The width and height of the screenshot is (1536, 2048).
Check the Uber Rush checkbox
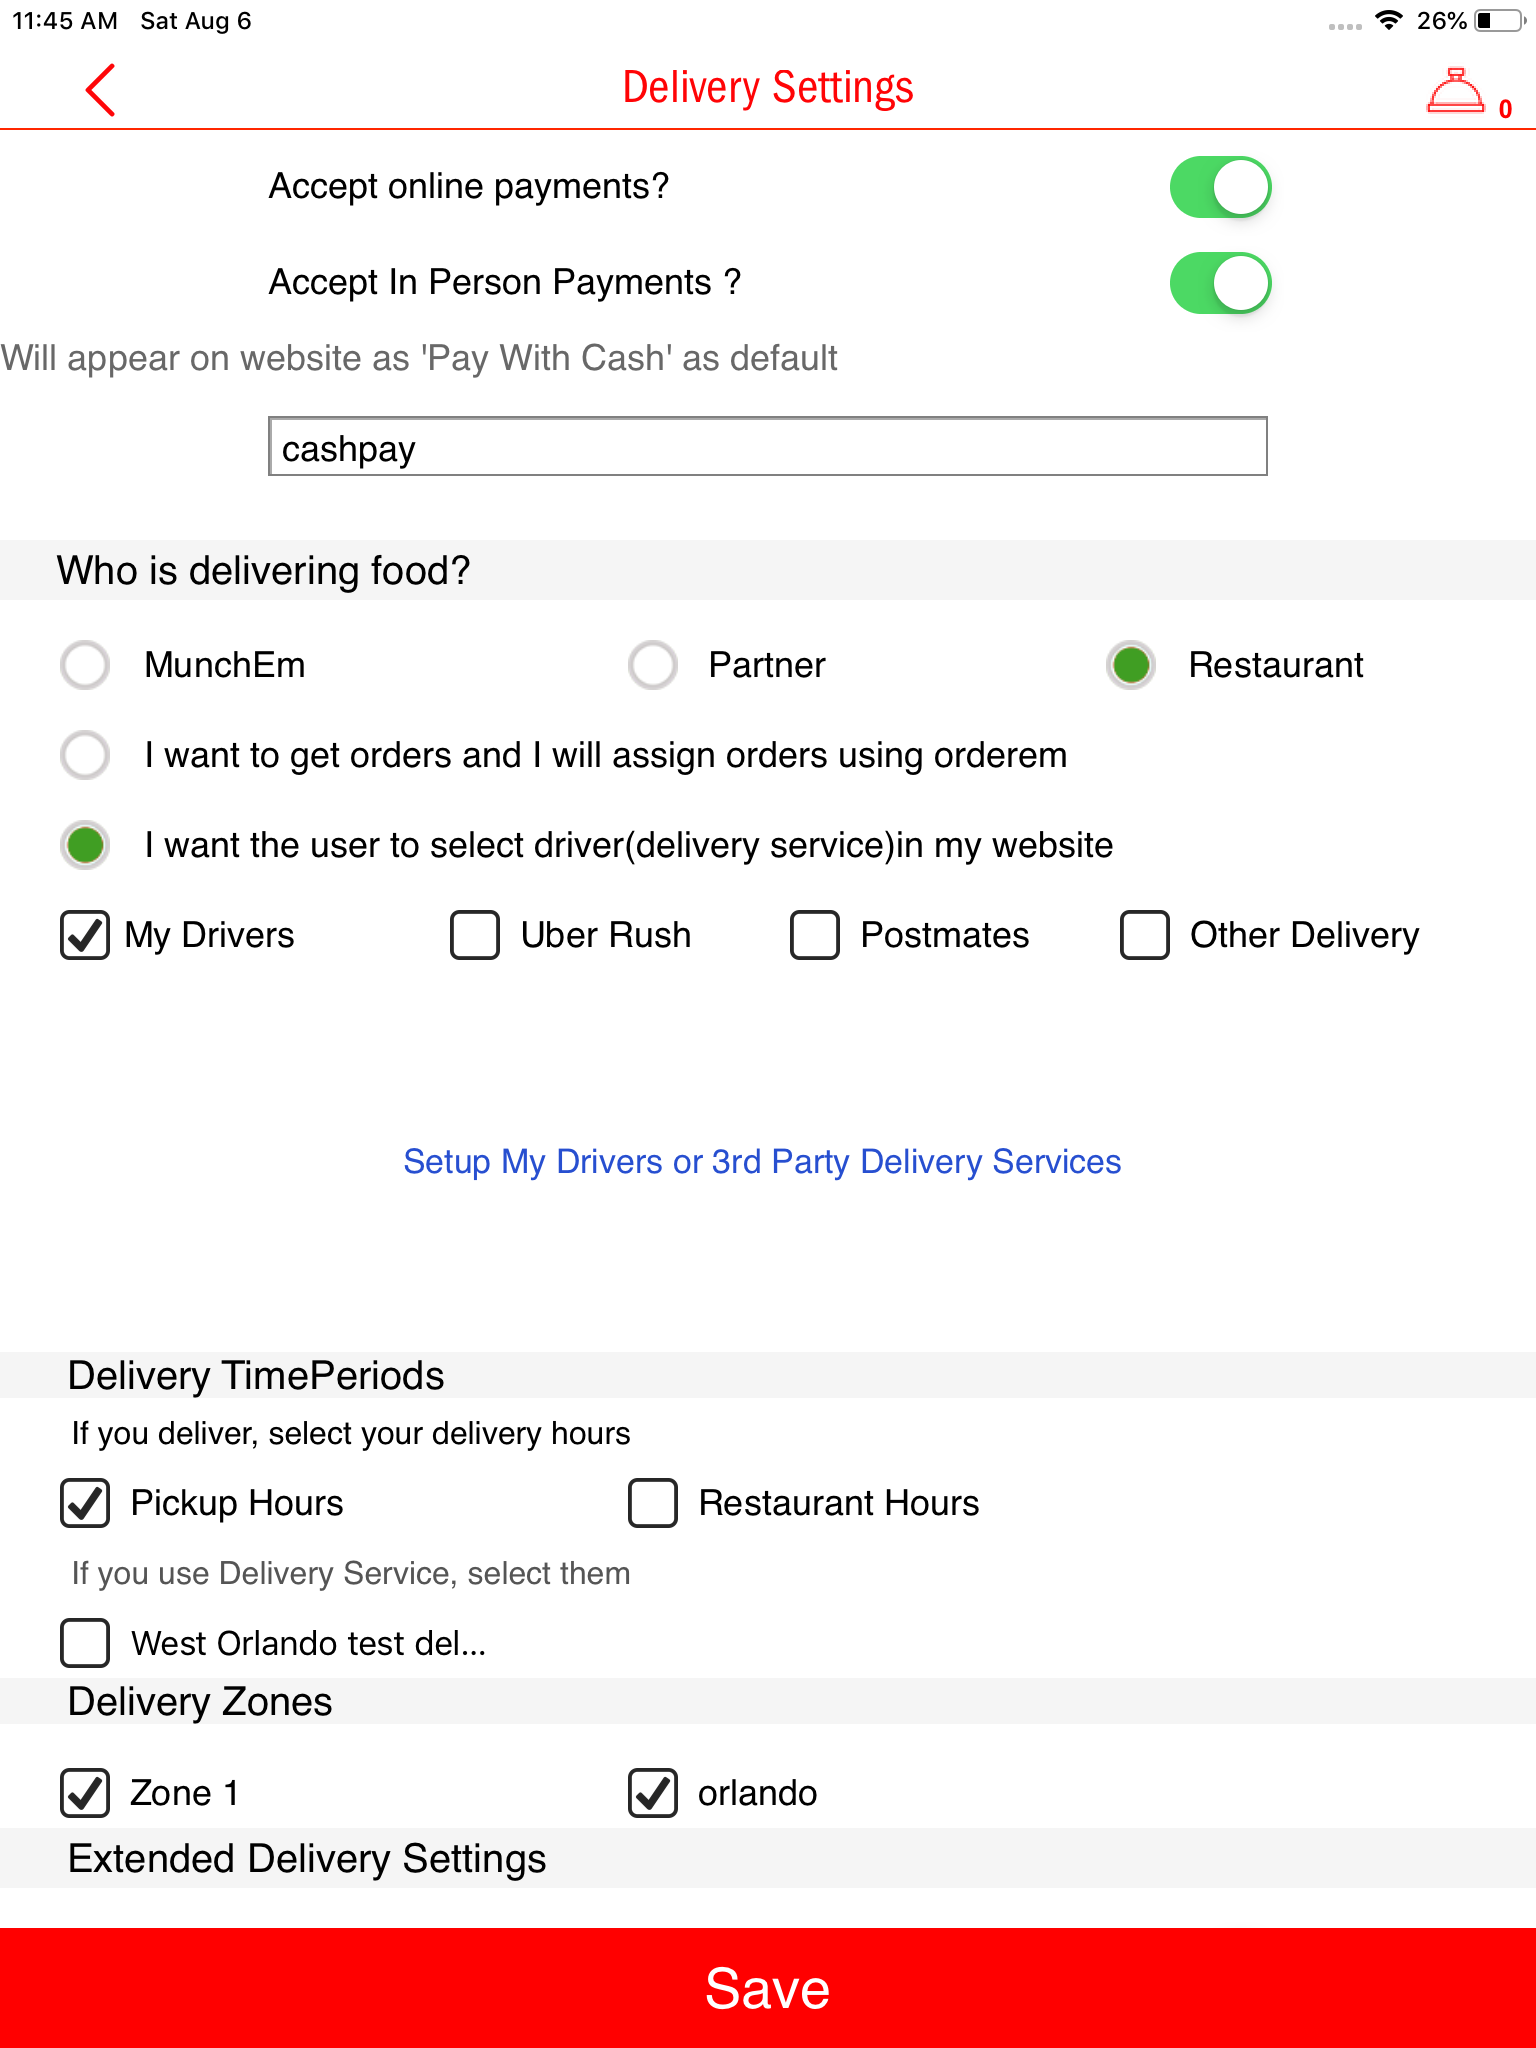[475, 935]
